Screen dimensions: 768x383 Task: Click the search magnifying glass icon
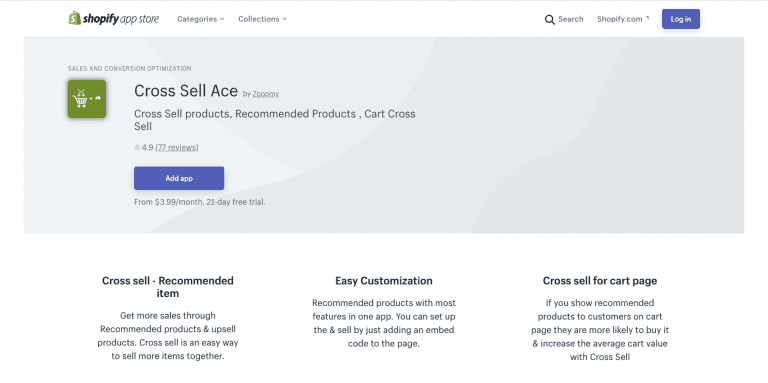[x=550, y=20]
